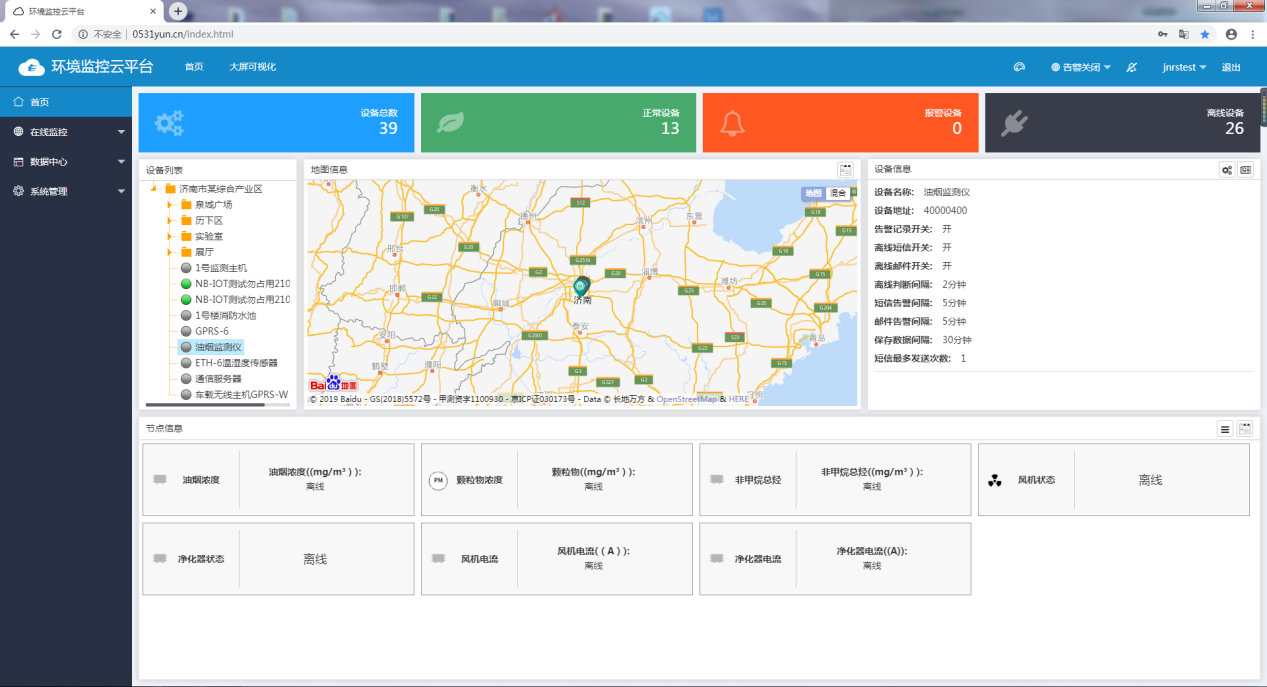Select 首页 in the left sidebar
Image resolution: width=1267 pixels, height=687 pixels.
pyautogui.click(x=66, y=102)
